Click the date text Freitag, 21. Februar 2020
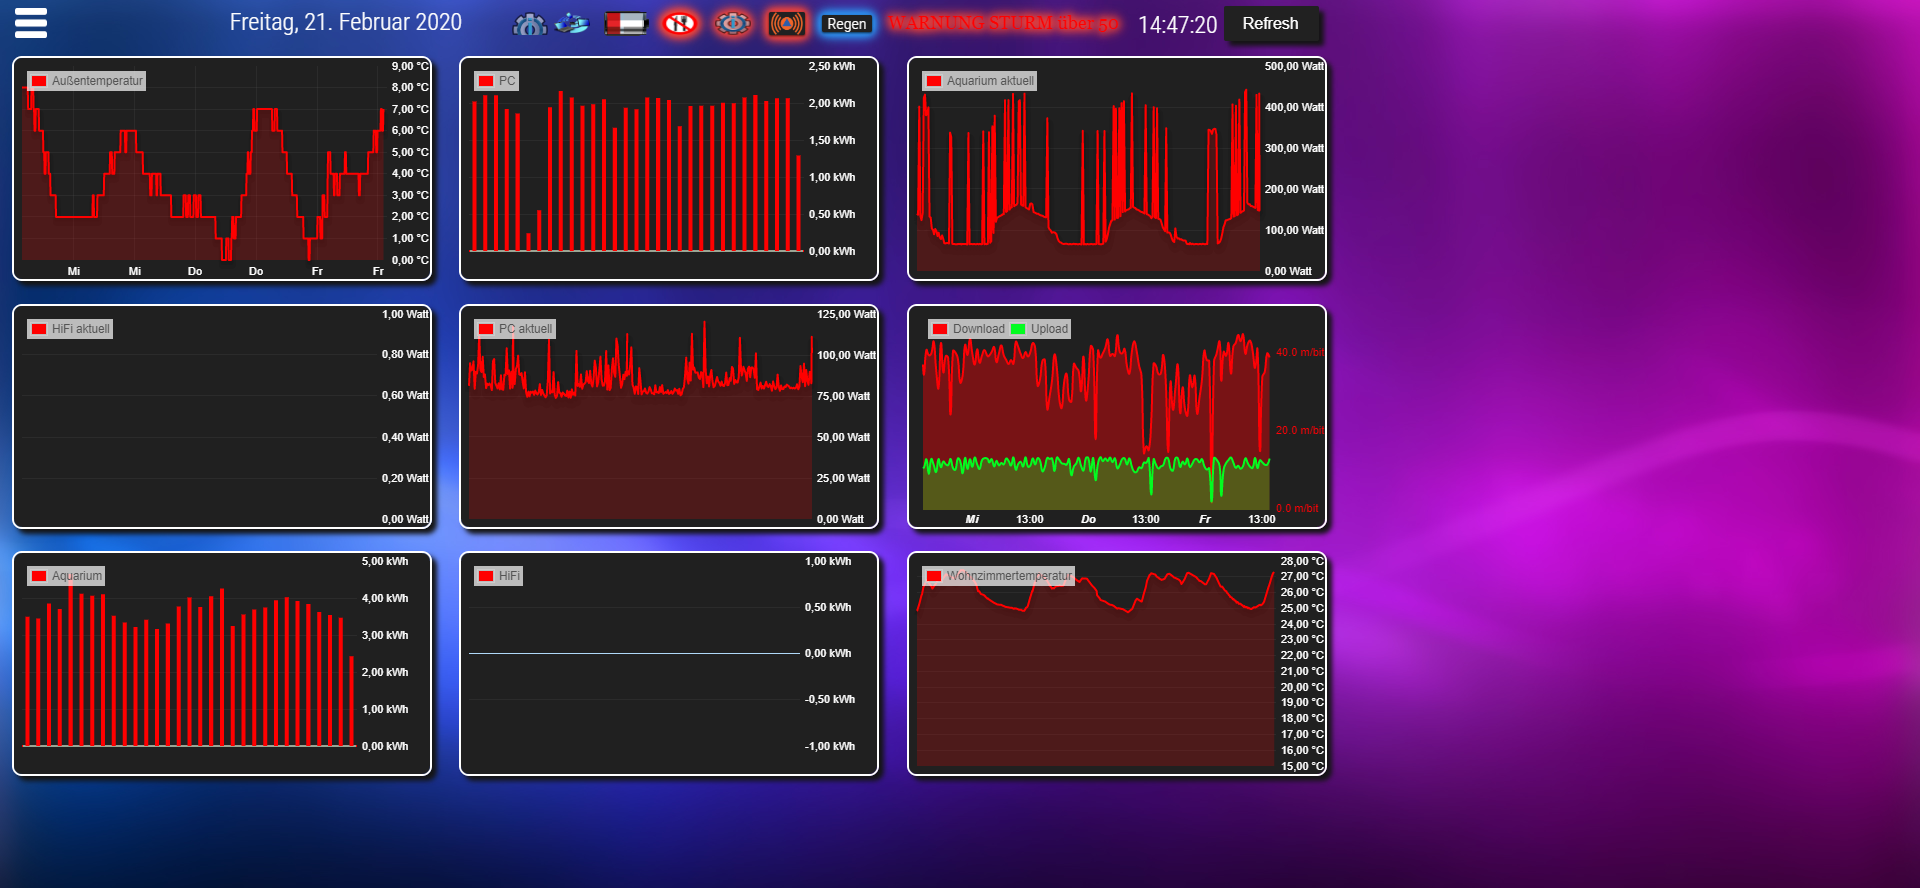1920x888 pixels. [345, 22]
